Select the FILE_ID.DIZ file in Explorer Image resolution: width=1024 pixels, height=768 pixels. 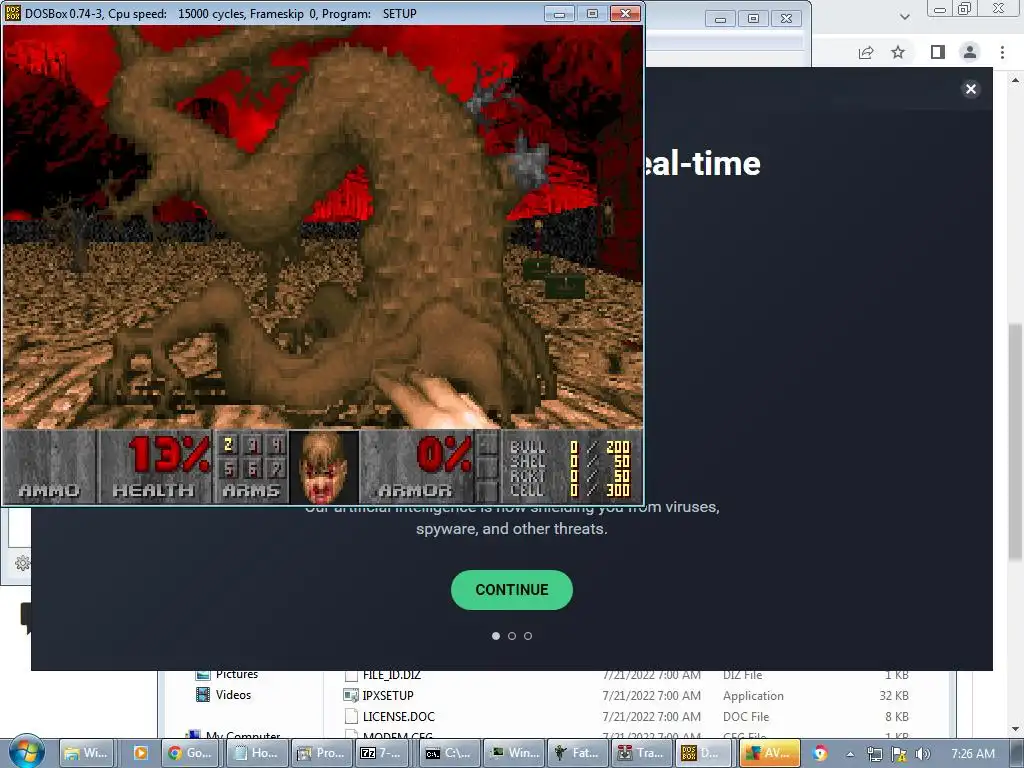[x=392, y=675]
